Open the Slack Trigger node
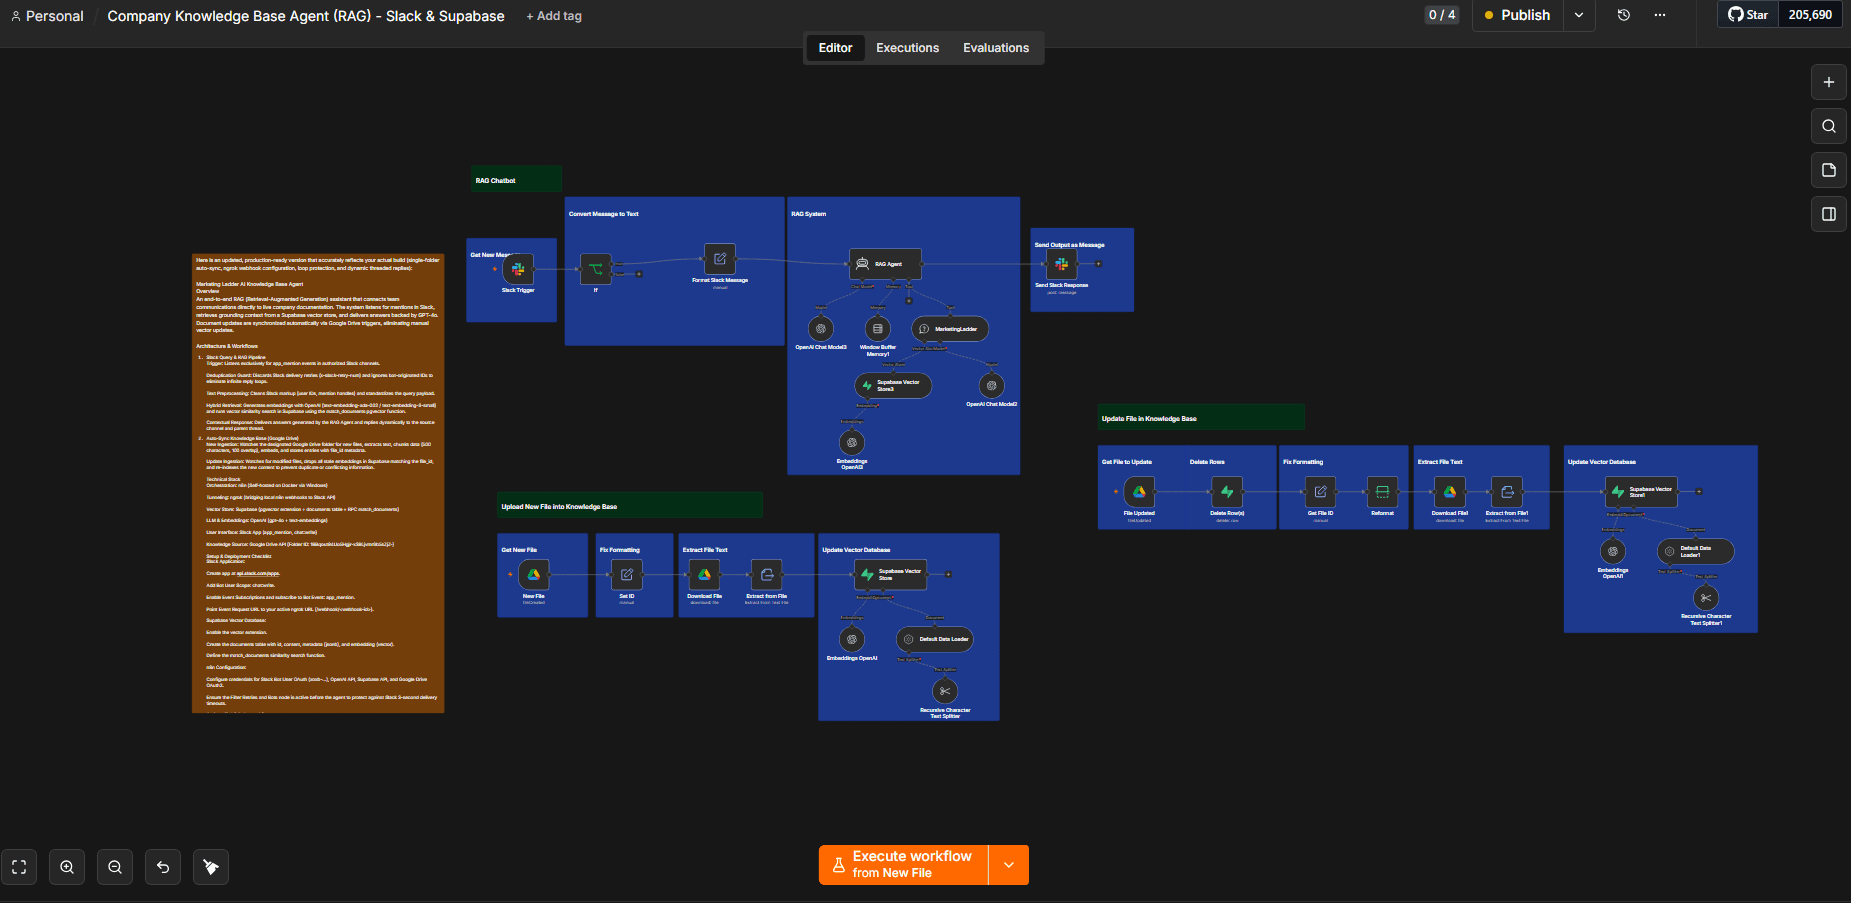The width and height of the screenshot is (1851, 903). tap(518, 268)
